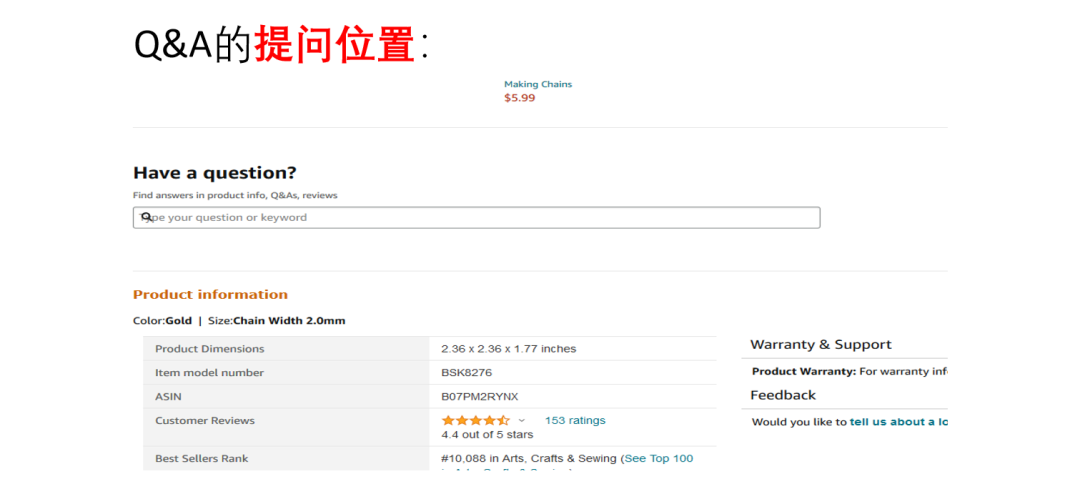The width and height of the screenshot is (1080, 499).
Task: Click the Product Warranty bold text
Action: pyautogui.click(x=803, y=372)
